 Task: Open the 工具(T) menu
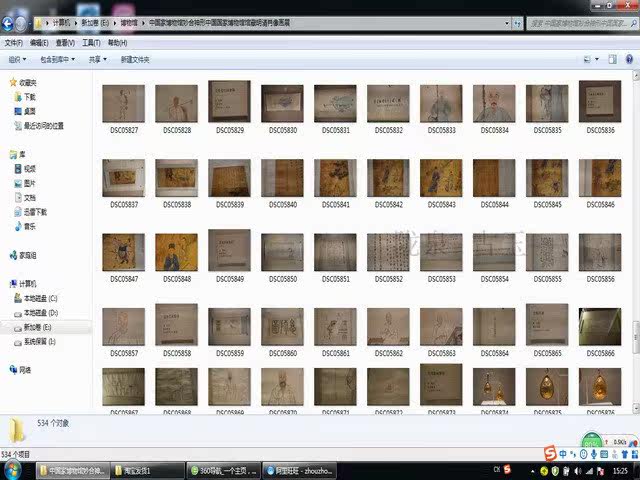(91, 43)
